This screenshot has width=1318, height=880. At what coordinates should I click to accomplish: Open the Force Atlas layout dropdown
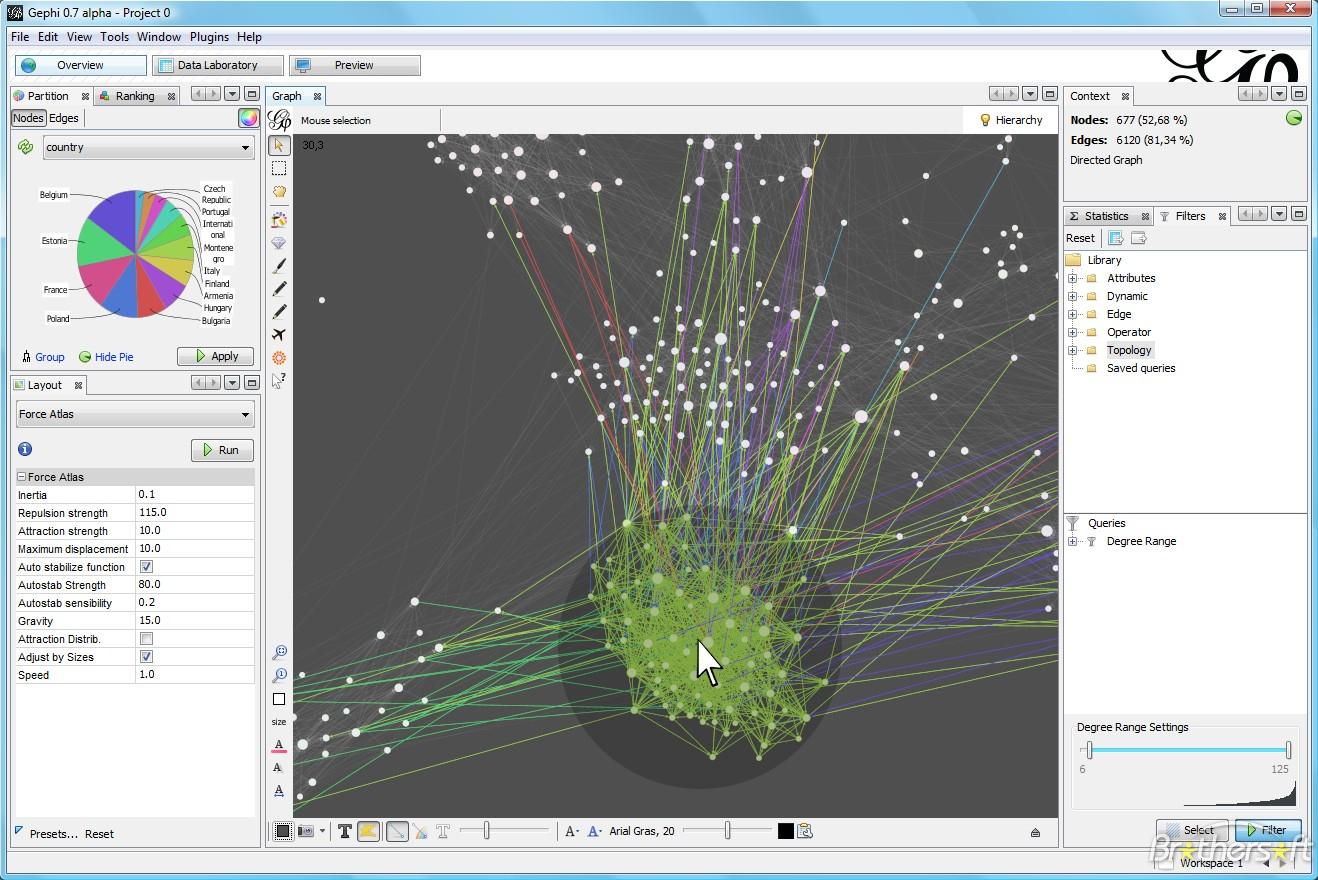[135, 414]
